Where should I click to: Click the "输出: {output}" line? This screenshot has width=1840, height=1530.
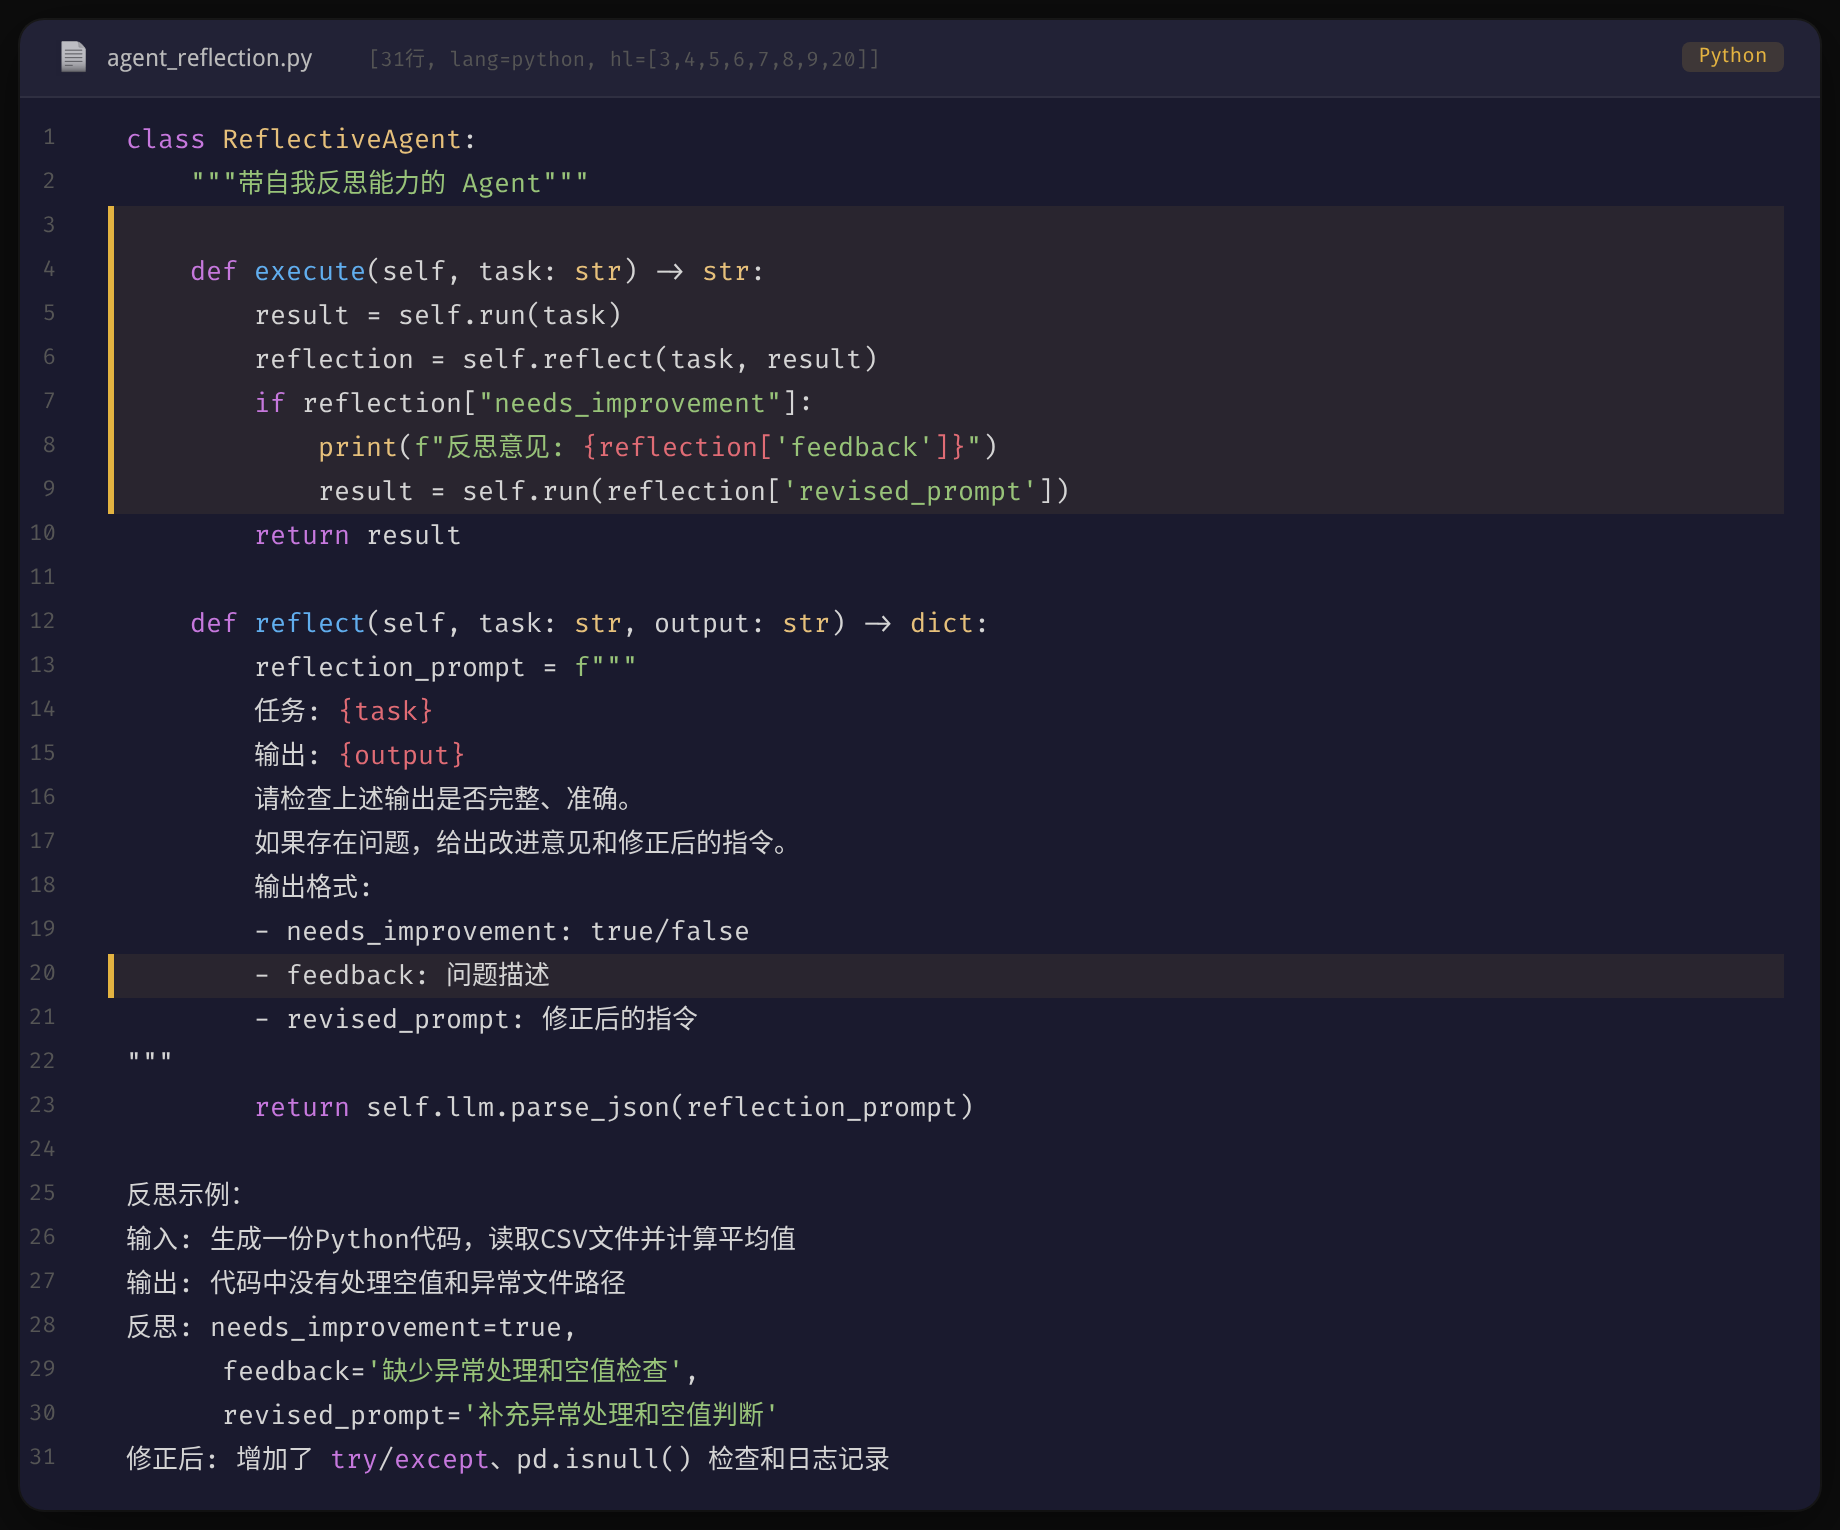[359, 755]
